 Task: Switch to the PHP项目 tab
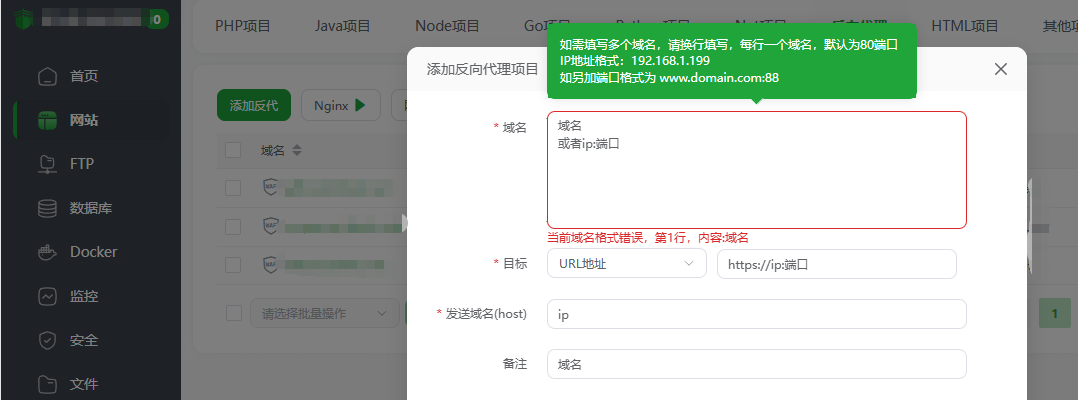tap(243, 26)
